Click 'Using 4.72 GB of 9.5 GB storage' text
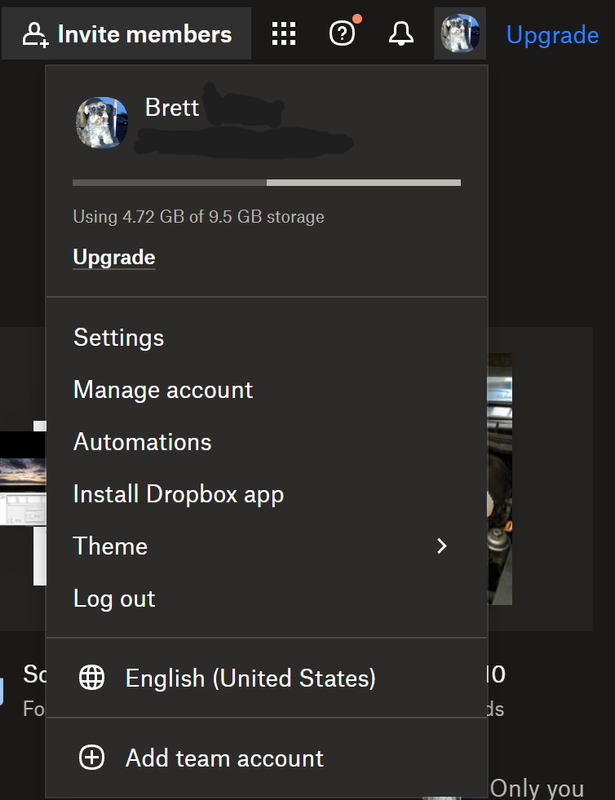The image size is (615, 800). click(199, 217)
